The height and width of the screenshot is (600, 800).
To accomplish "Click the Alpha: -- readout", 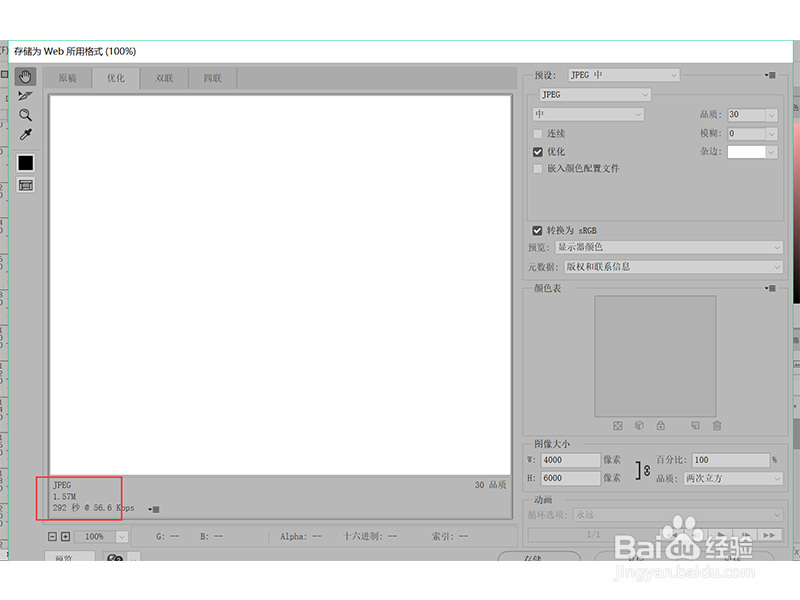I will point(301,537).
